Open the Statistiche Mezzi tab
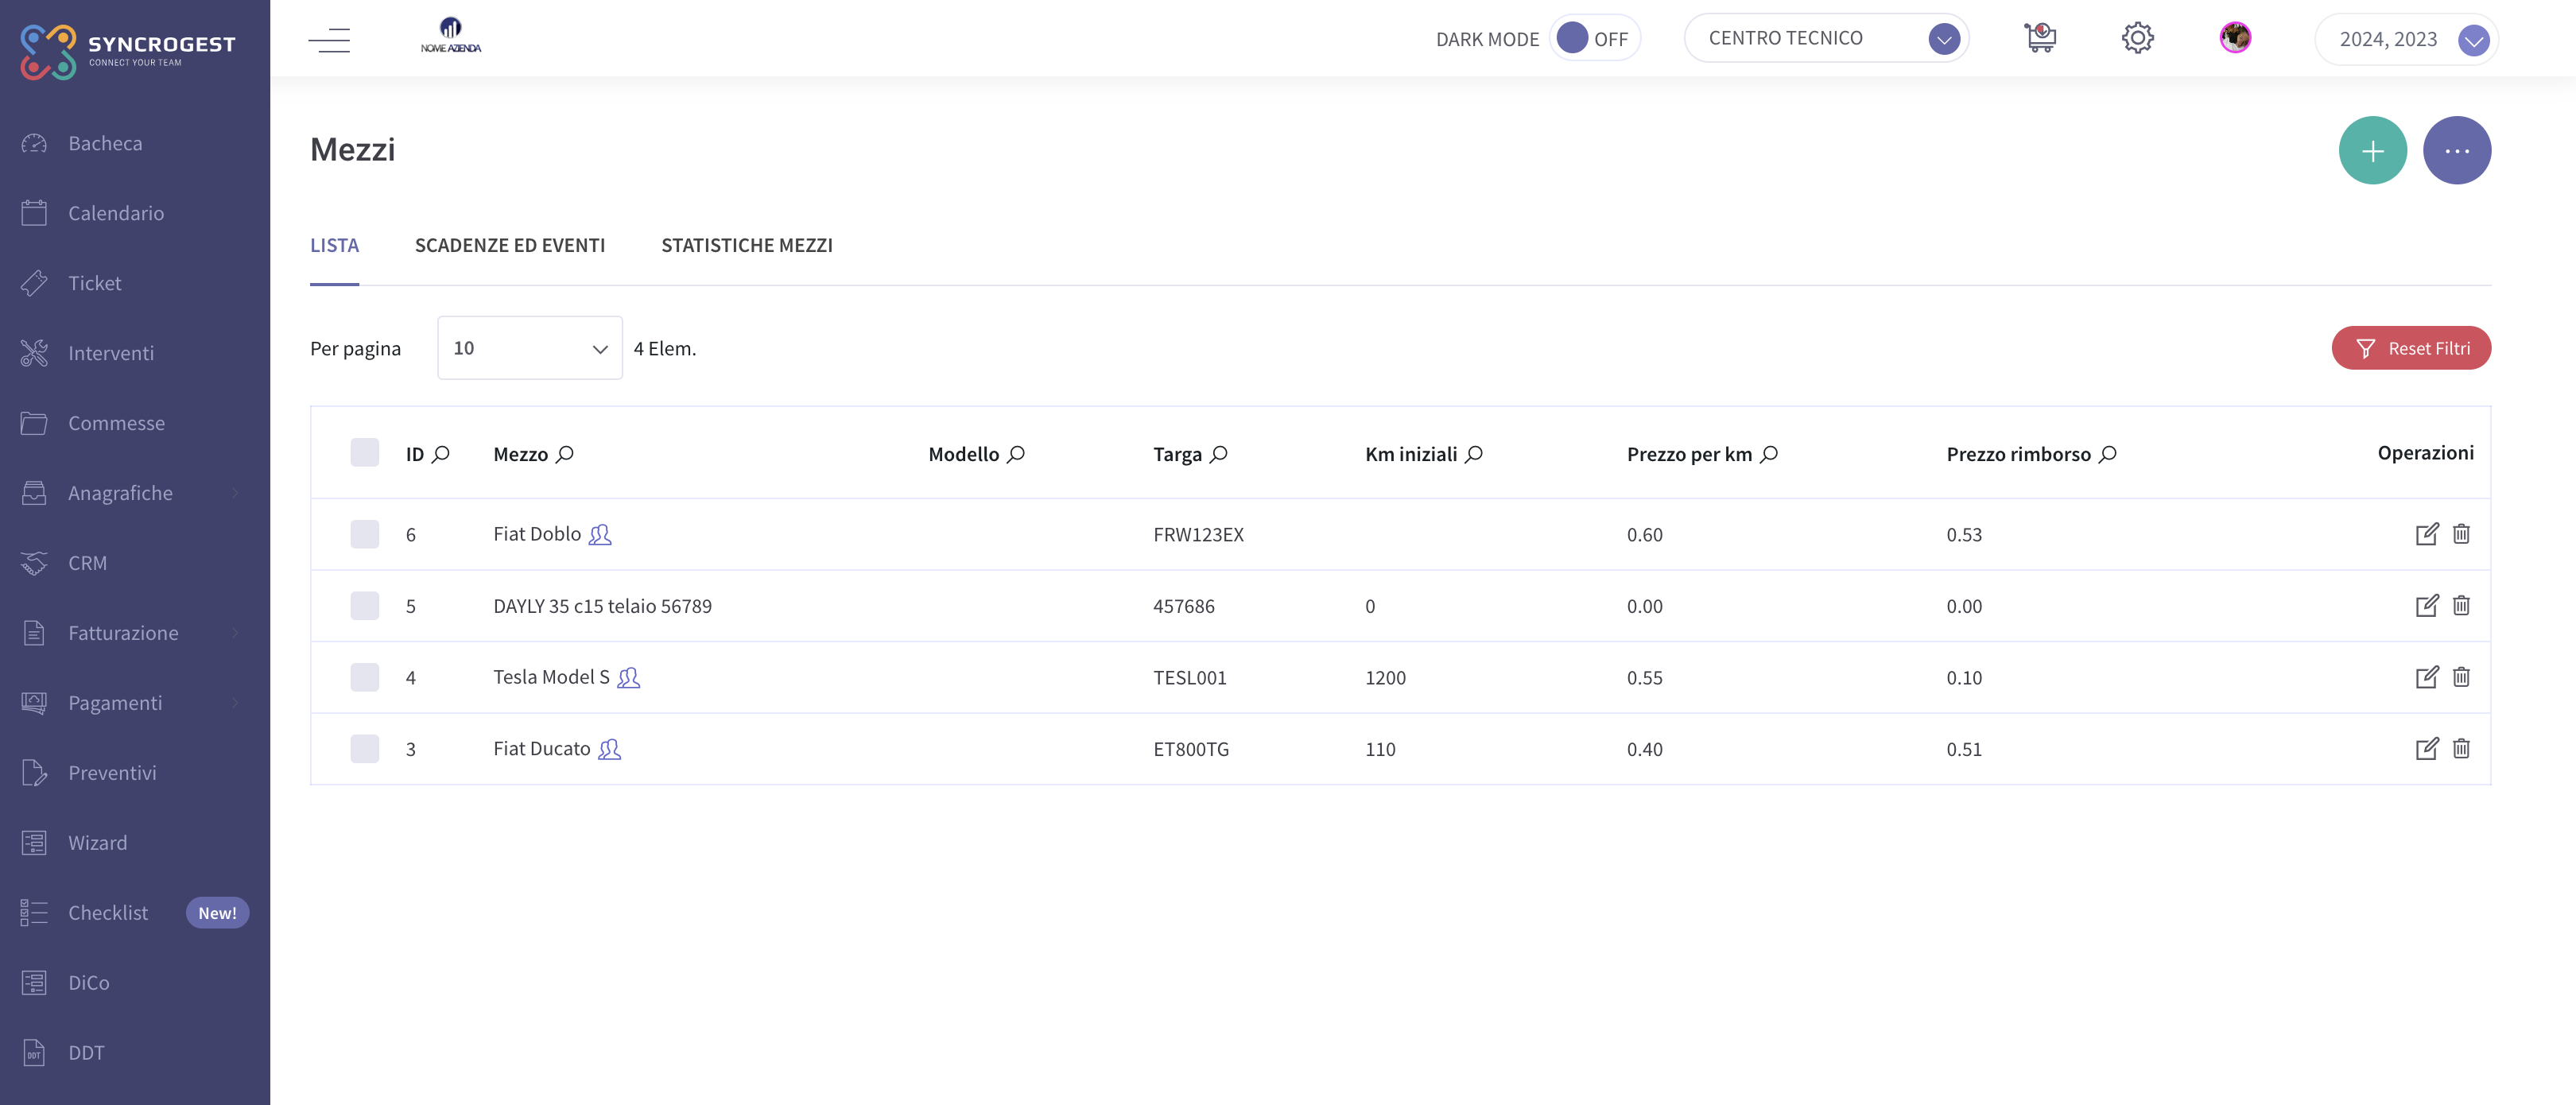2576x1105 pixels. pos(747,245)
